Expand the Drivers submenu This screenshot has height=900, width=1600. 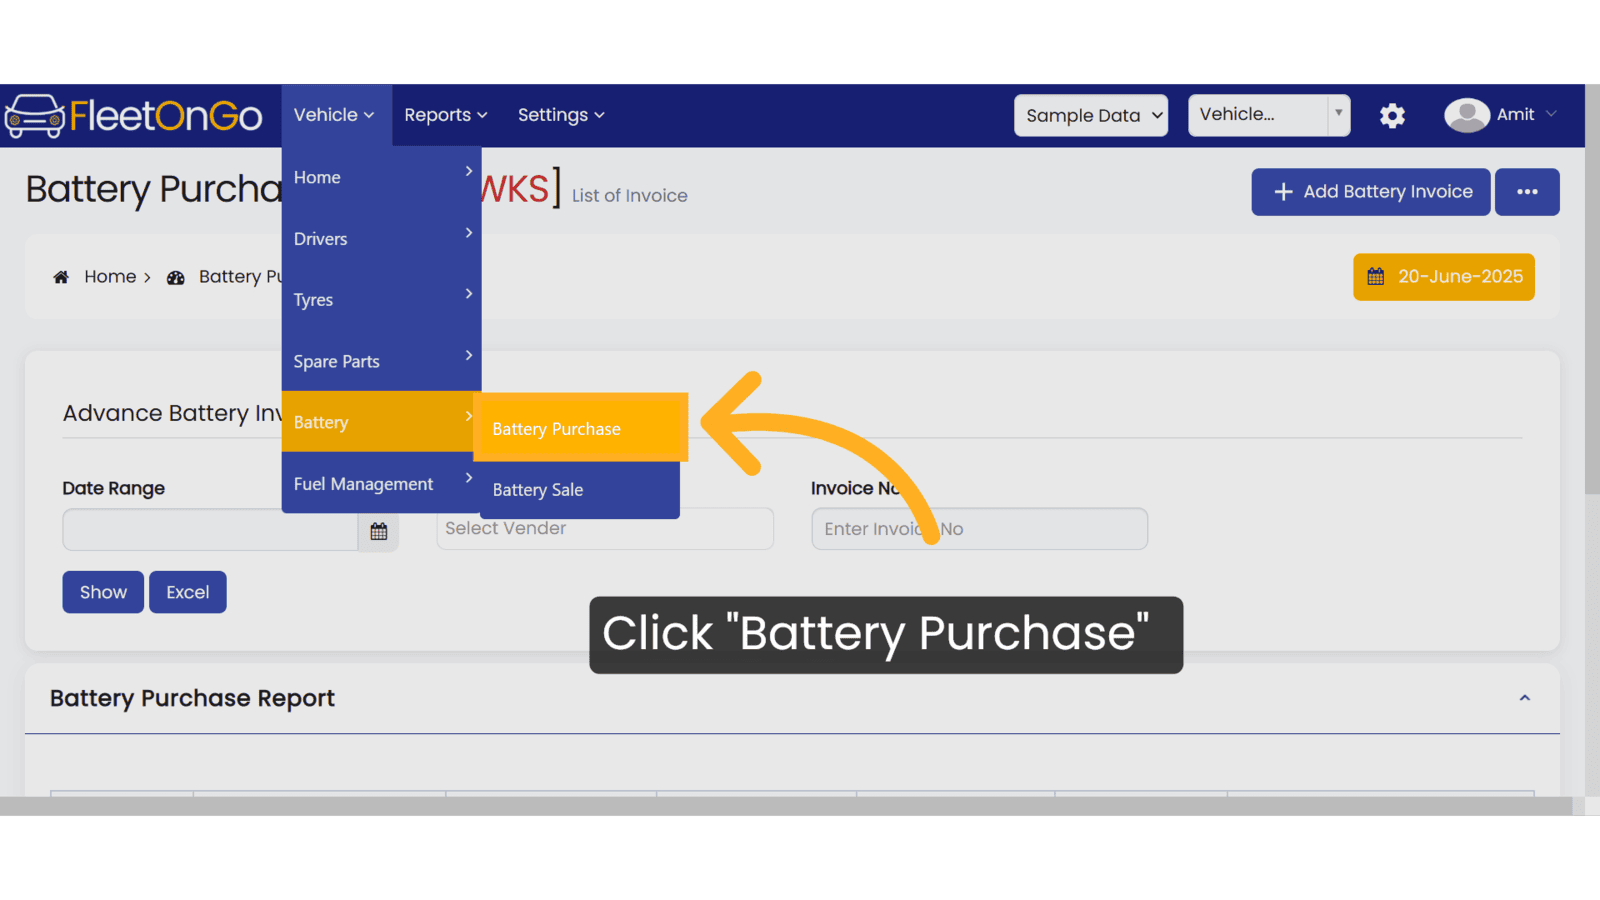coord(381,239)
